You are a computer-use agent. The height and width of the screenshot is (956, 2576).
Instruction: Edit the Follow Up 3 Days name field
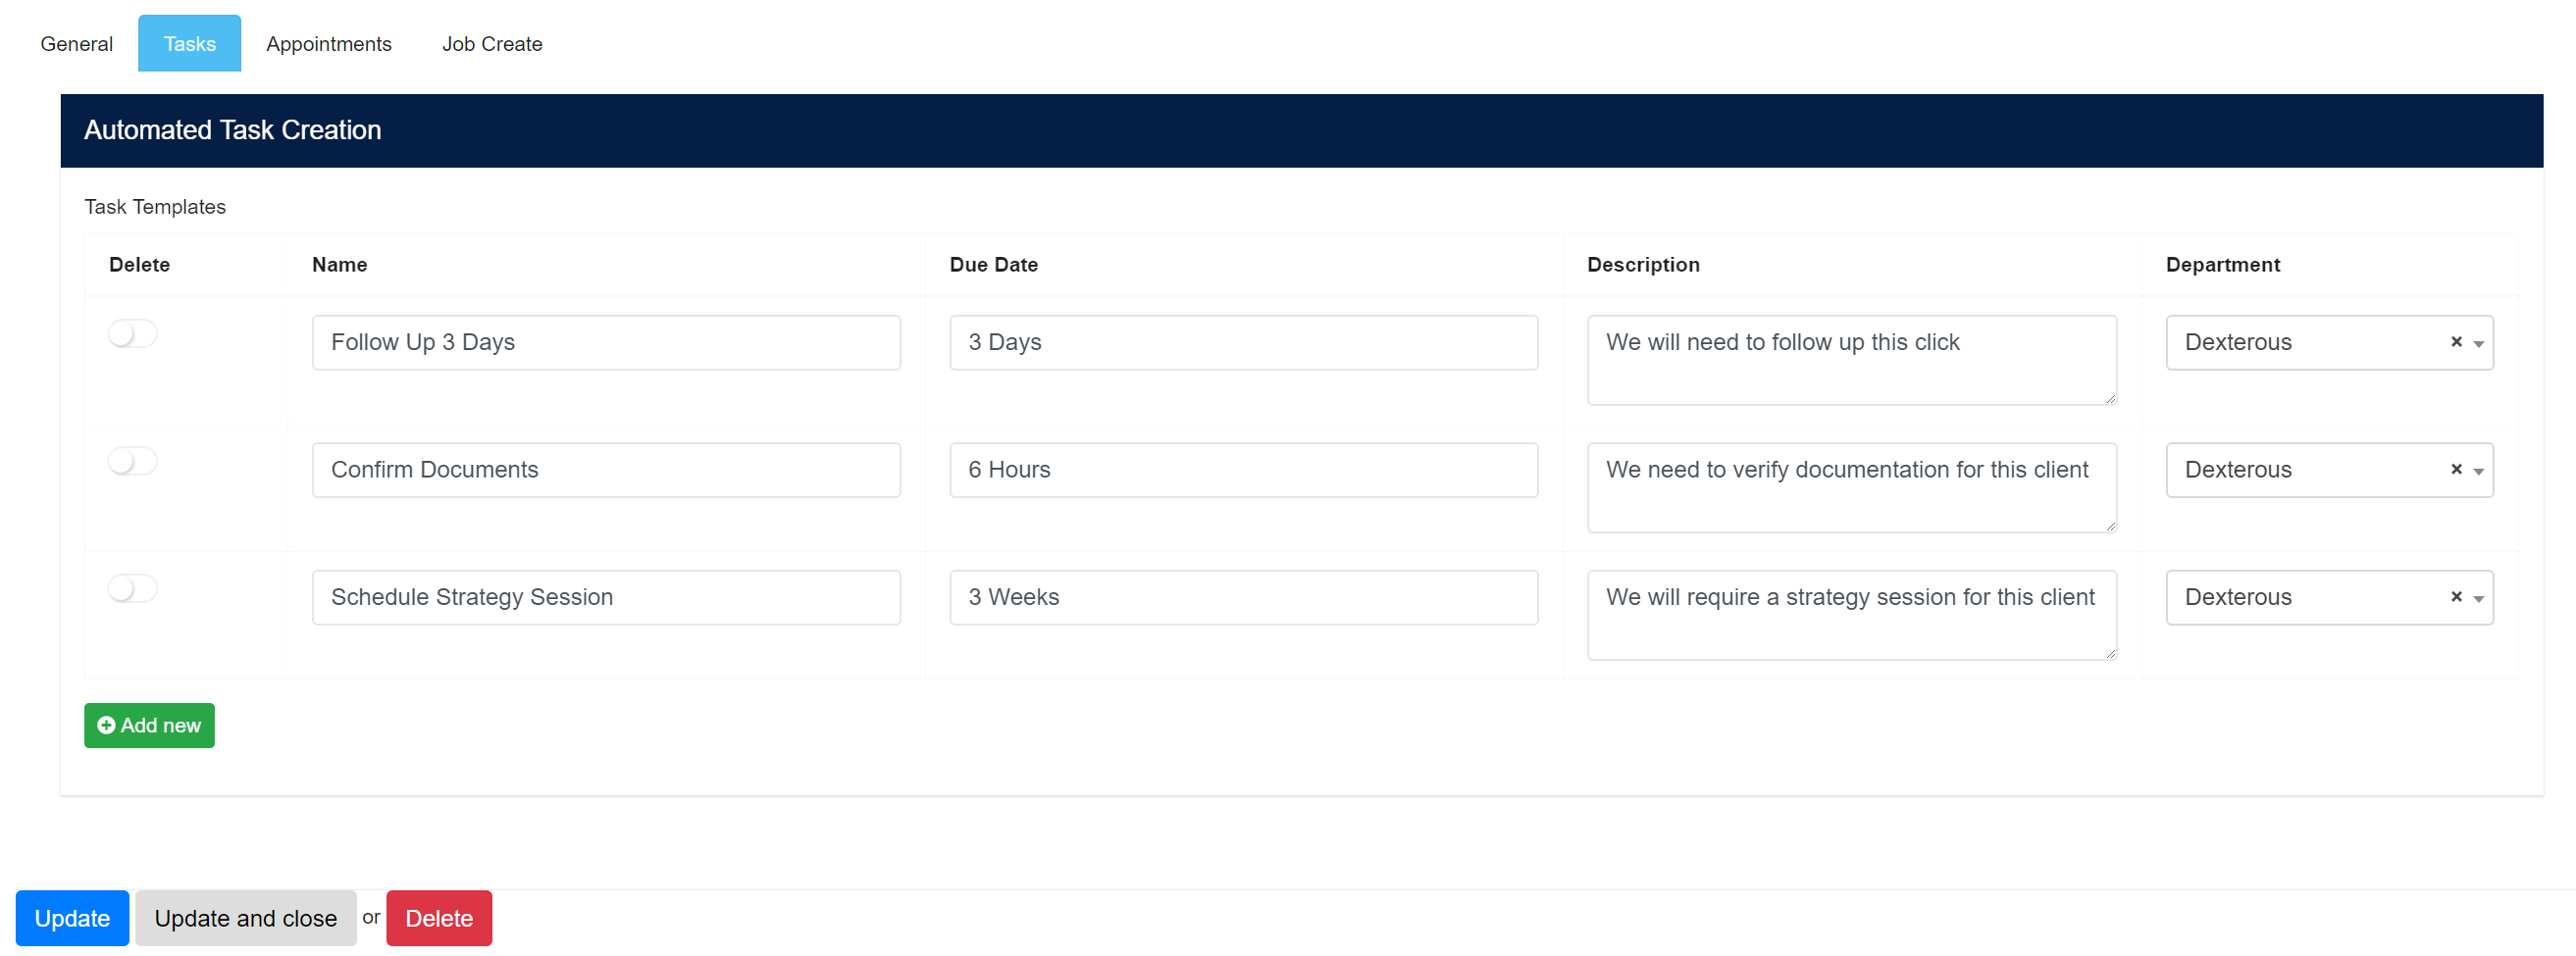(x=606, y=342)
